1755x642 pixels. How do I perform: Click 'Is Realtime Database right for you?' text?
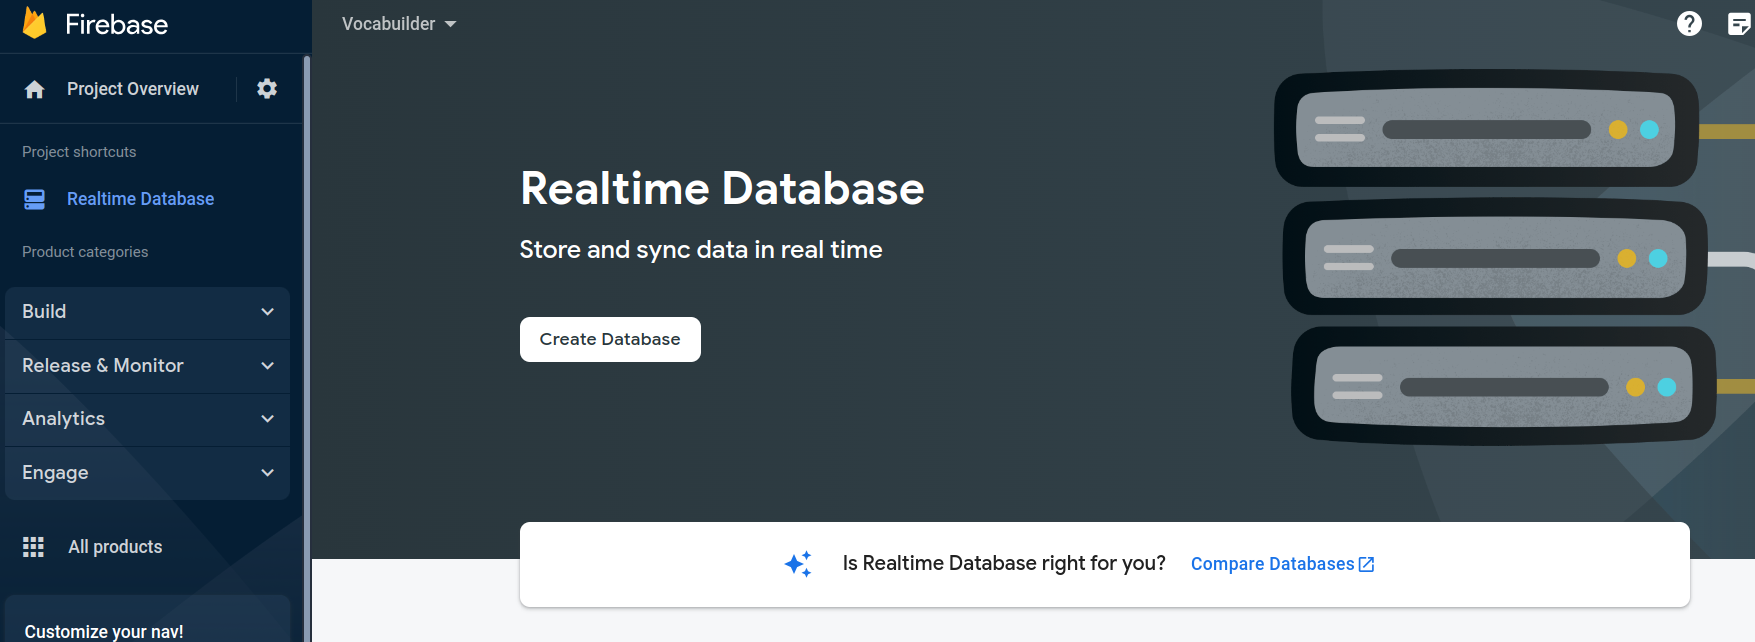[x=1004, y=564]
